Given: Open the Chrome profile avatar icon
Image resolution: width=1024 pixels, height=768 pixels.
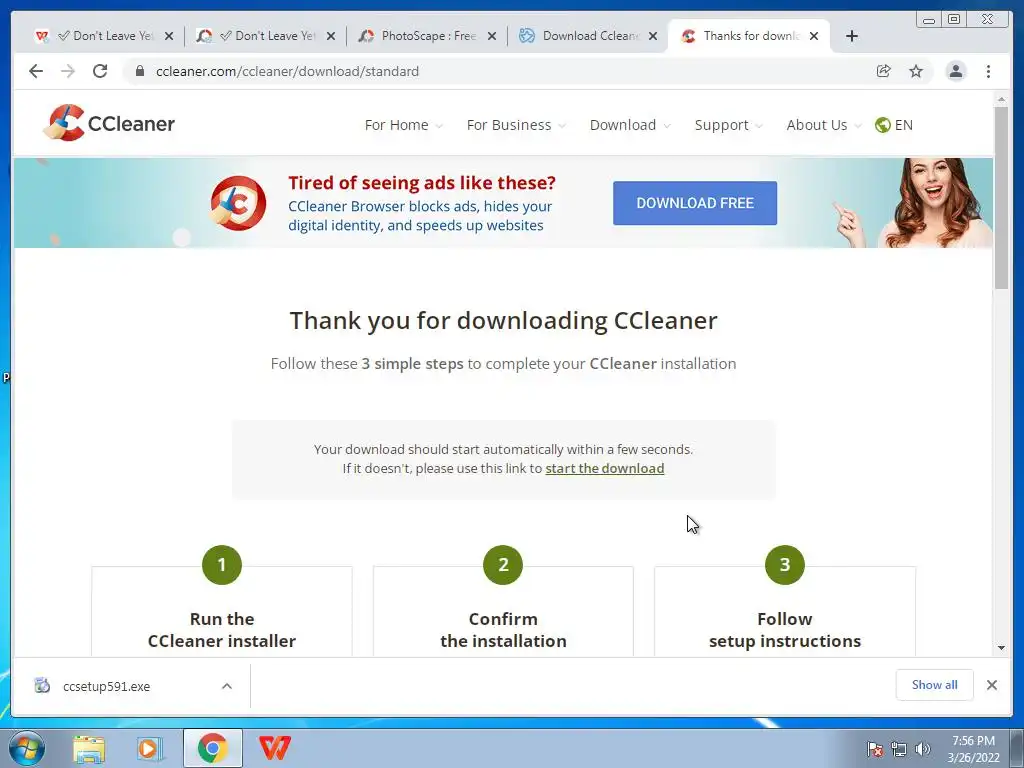Looking at the screenshot, I should pos(955,71).
